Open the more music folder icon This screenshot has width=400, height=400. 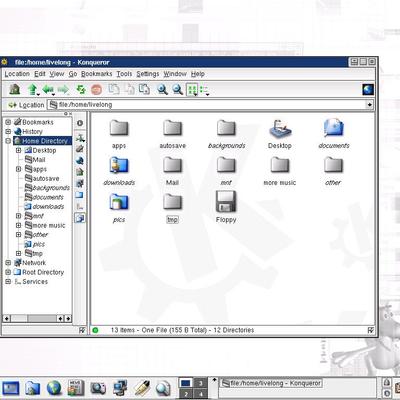pyautogui.click(x=280, y=165)
